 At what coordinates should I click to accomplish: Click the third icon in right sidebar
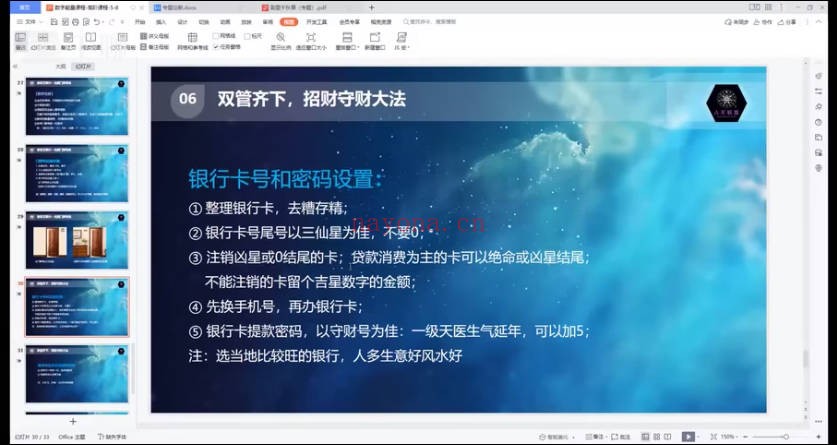click(818, 107)
